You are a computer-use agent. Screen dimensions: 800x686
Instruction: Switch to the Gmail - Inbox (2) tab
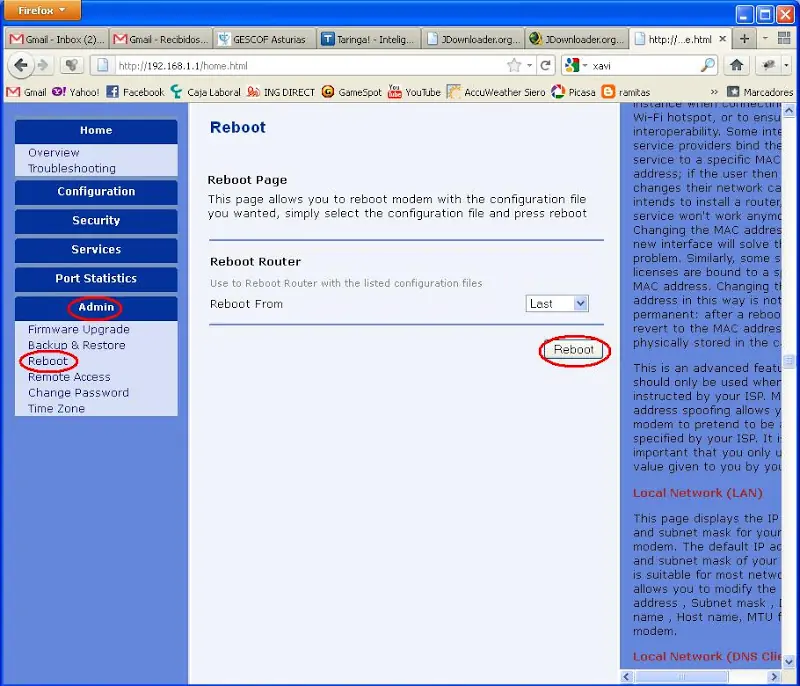[x=57, y=39]
